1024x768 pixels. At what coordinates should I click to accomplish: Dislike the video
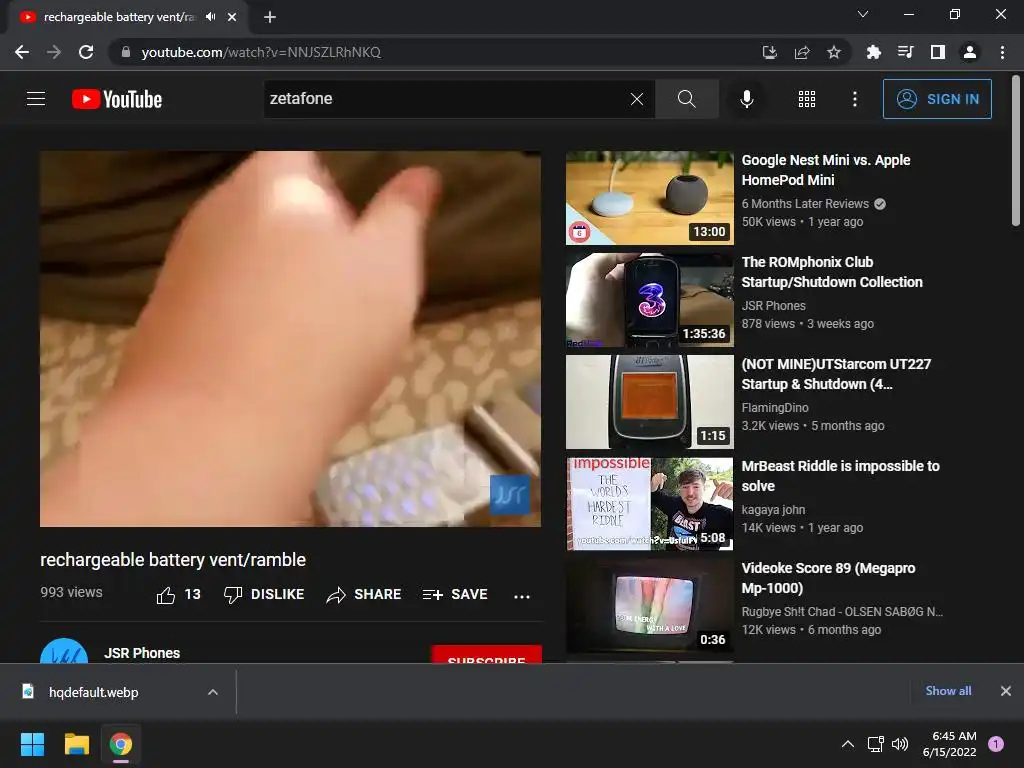(264, 594)
